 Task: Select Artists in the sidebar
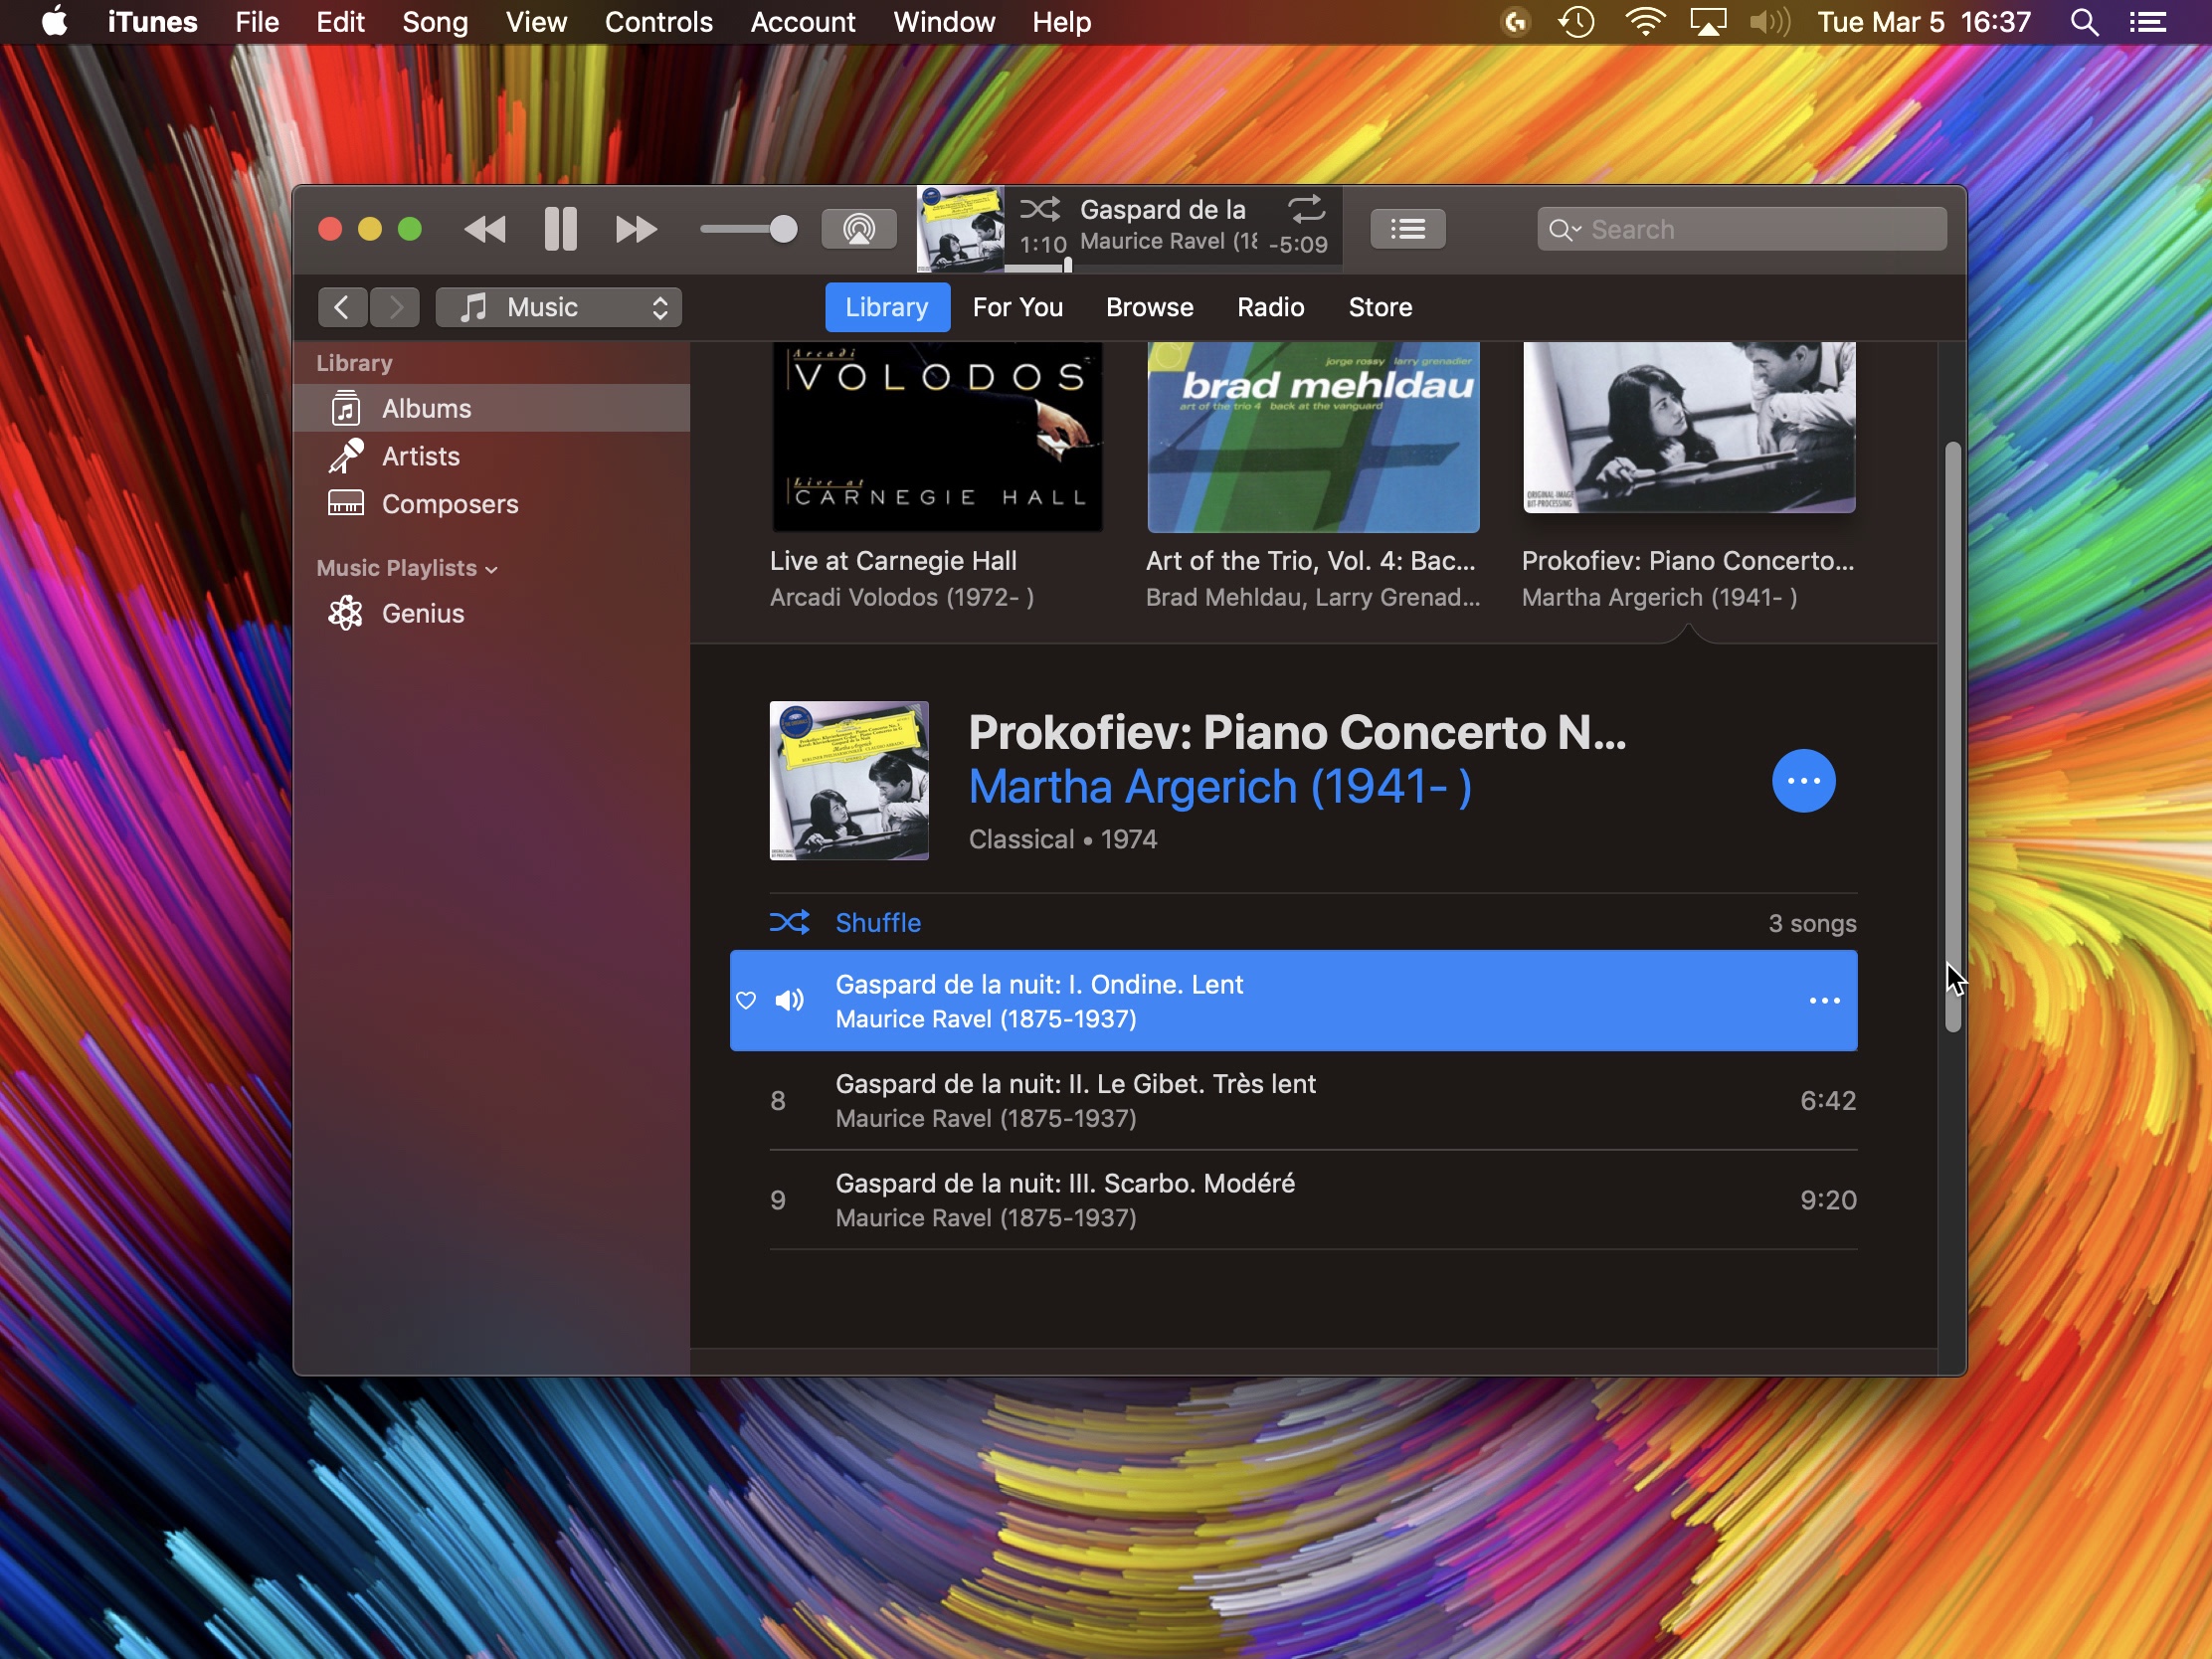(x=491, y=456)
